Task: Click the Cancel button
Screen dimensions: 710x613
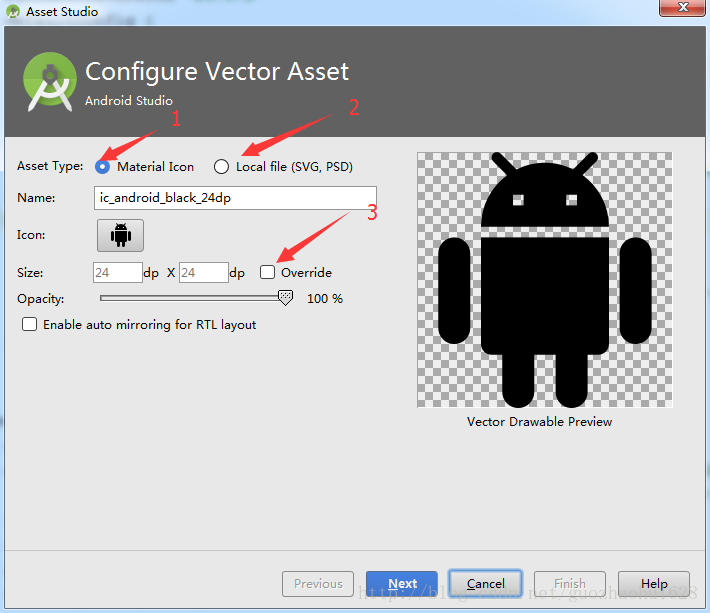Action: [x=485, y=584]
